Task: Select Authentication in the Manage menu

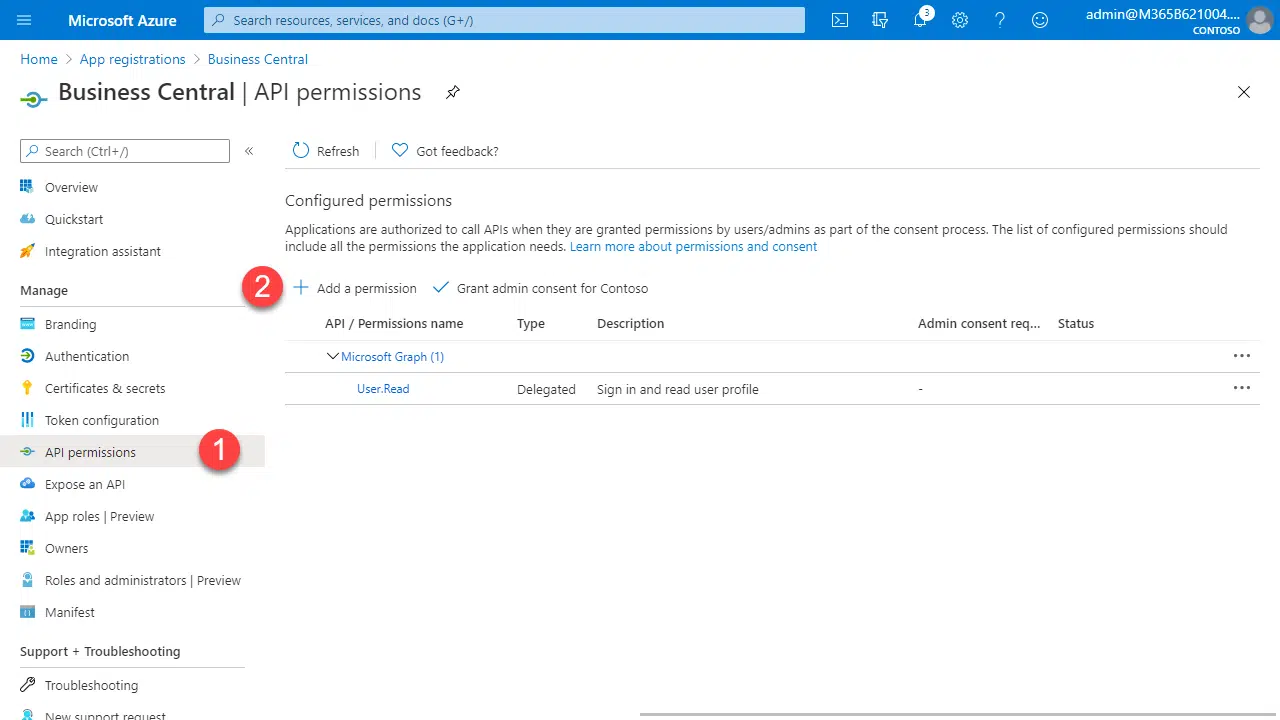Action: pos(87,356)
